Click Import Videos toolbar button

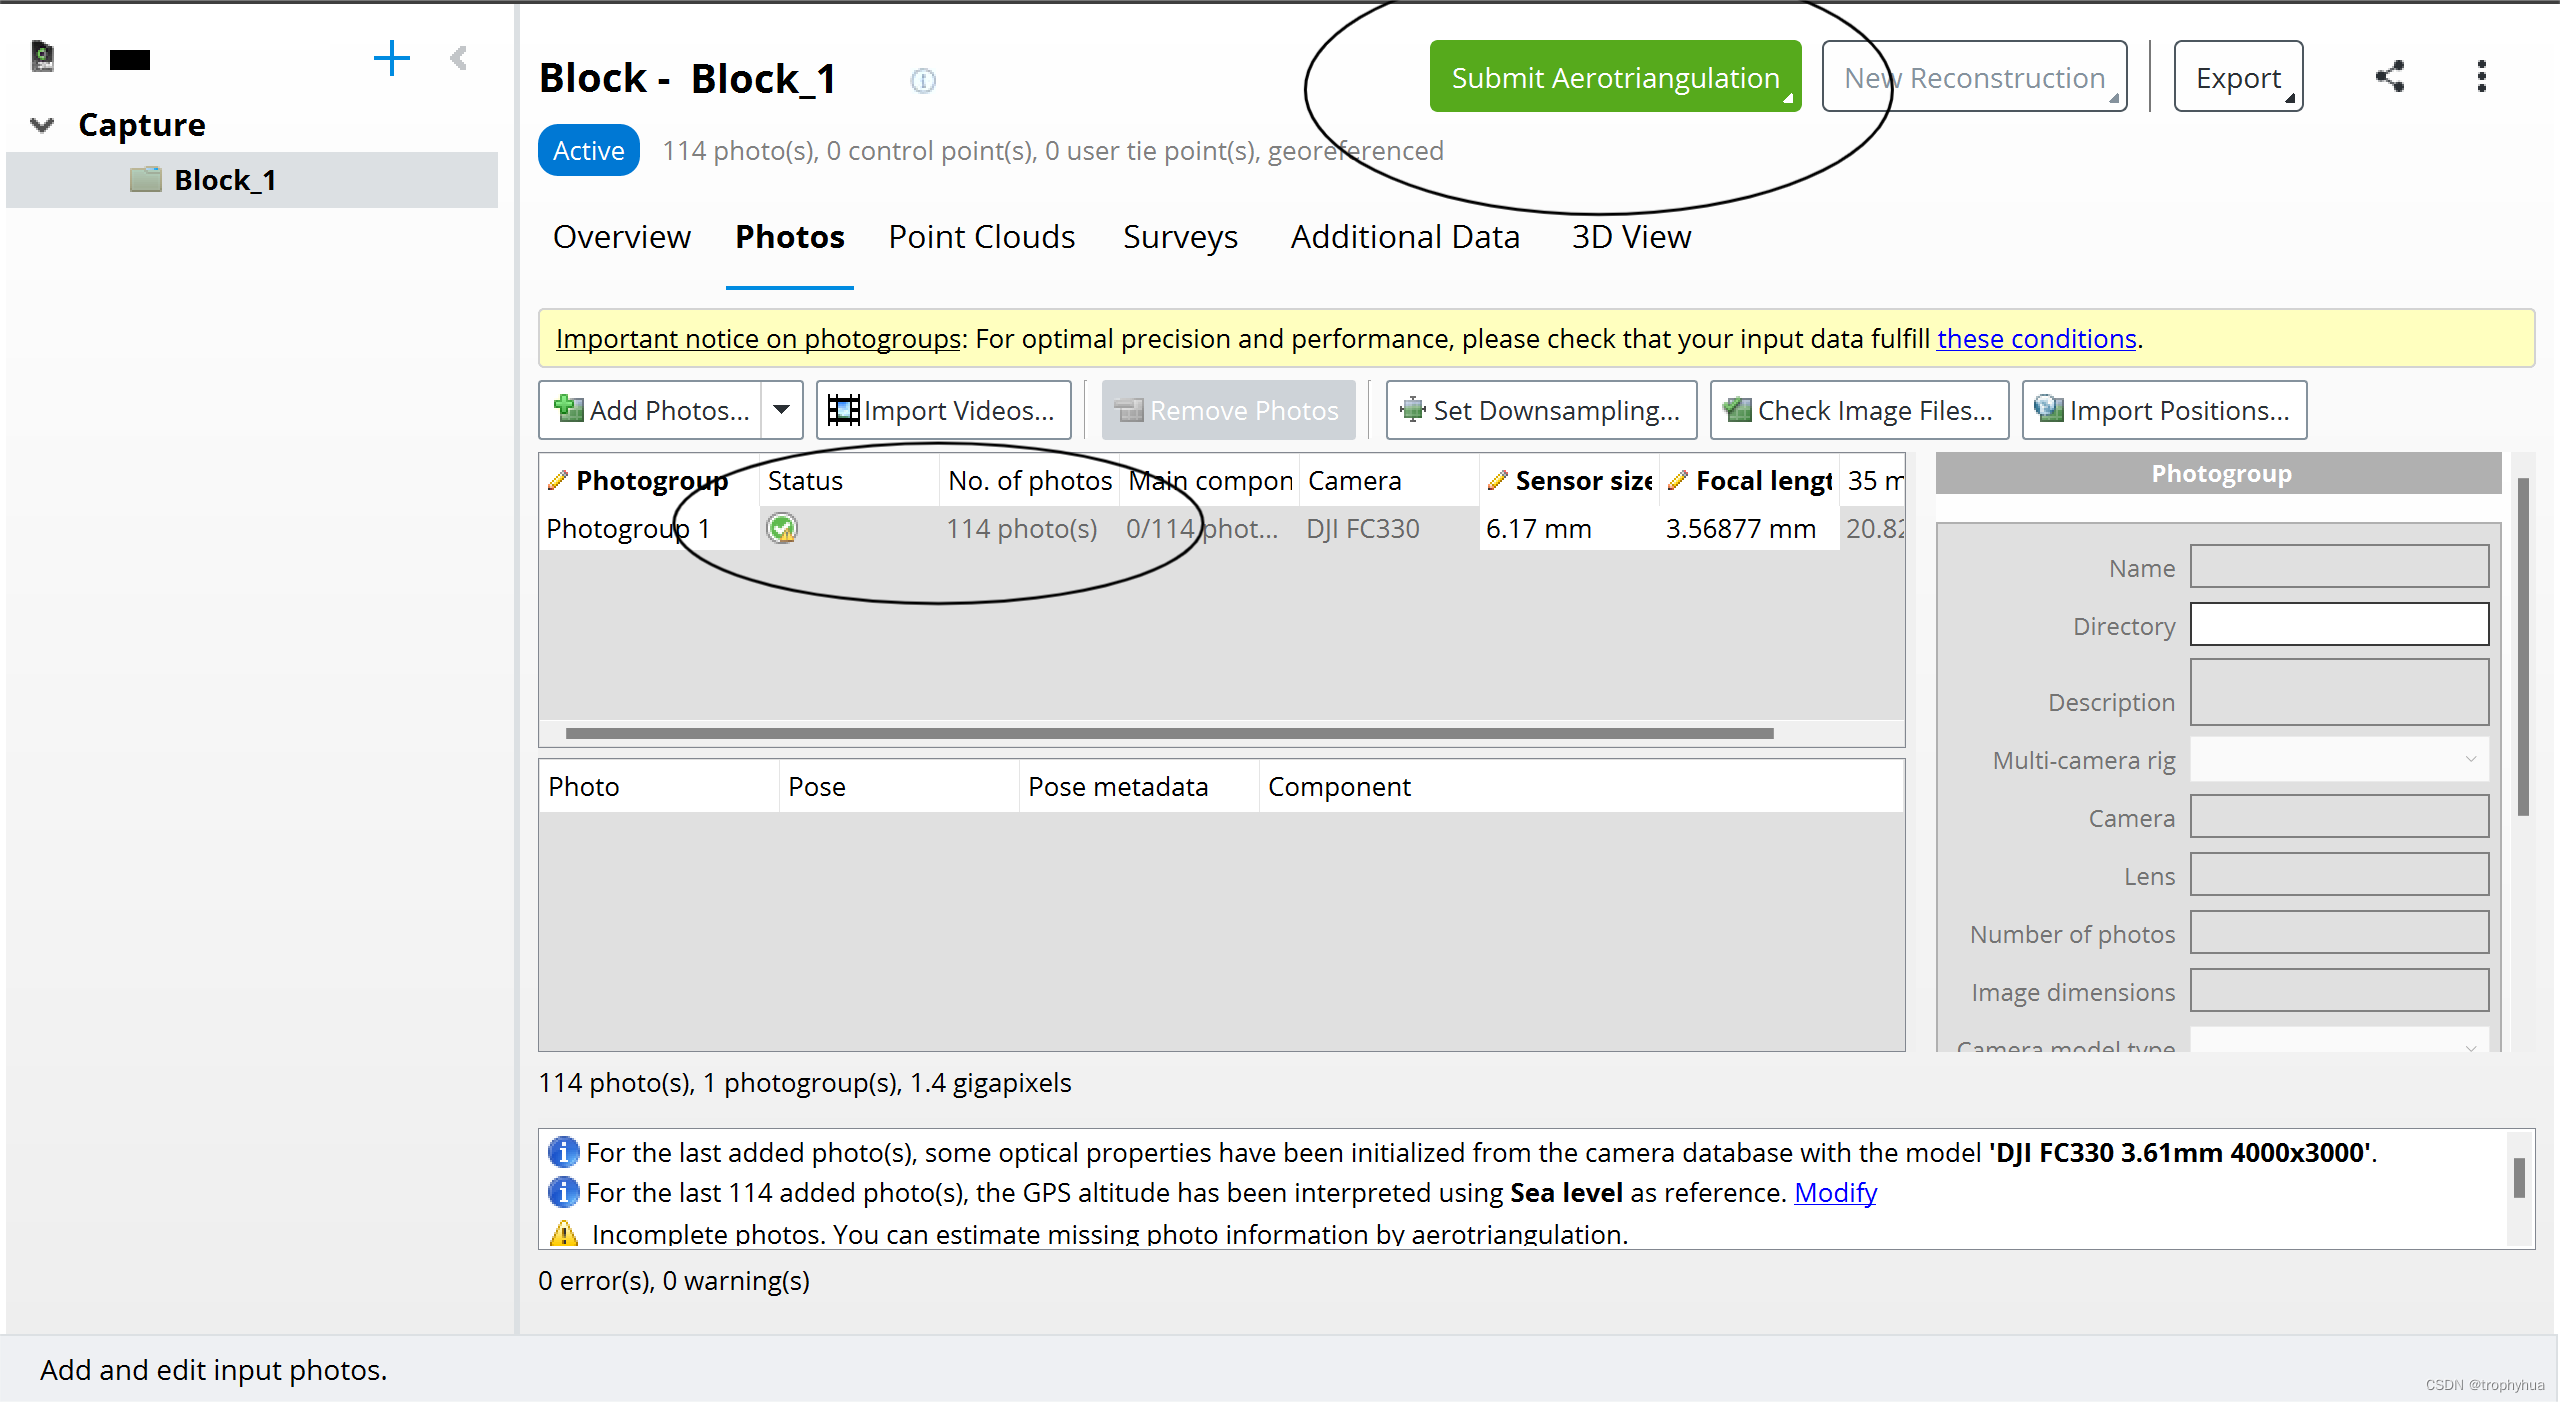(943, 410)
